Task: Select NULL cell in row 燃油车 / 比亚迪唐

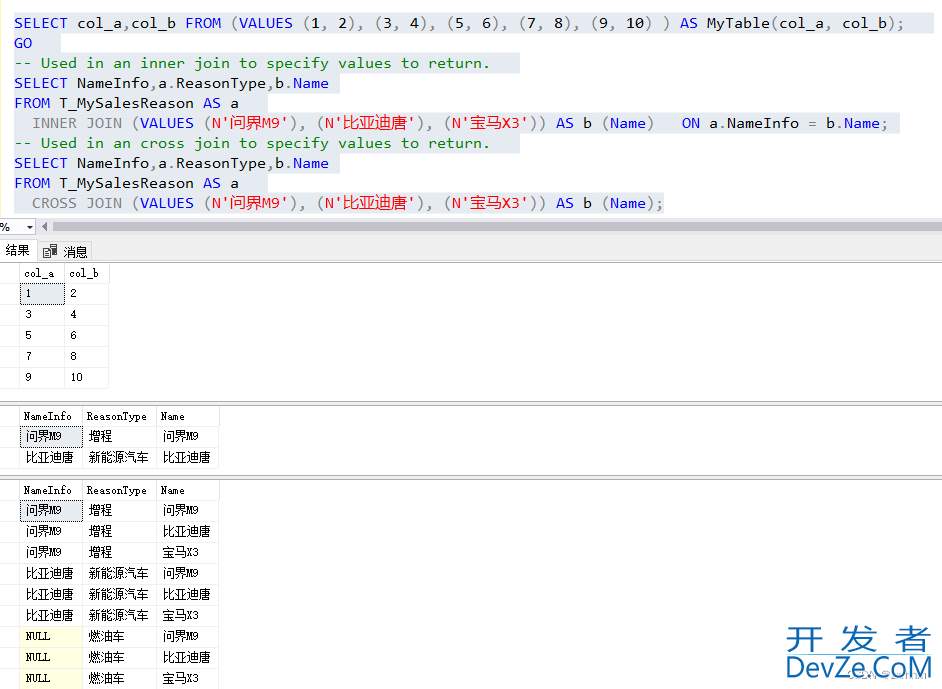Action: point(51,658)
